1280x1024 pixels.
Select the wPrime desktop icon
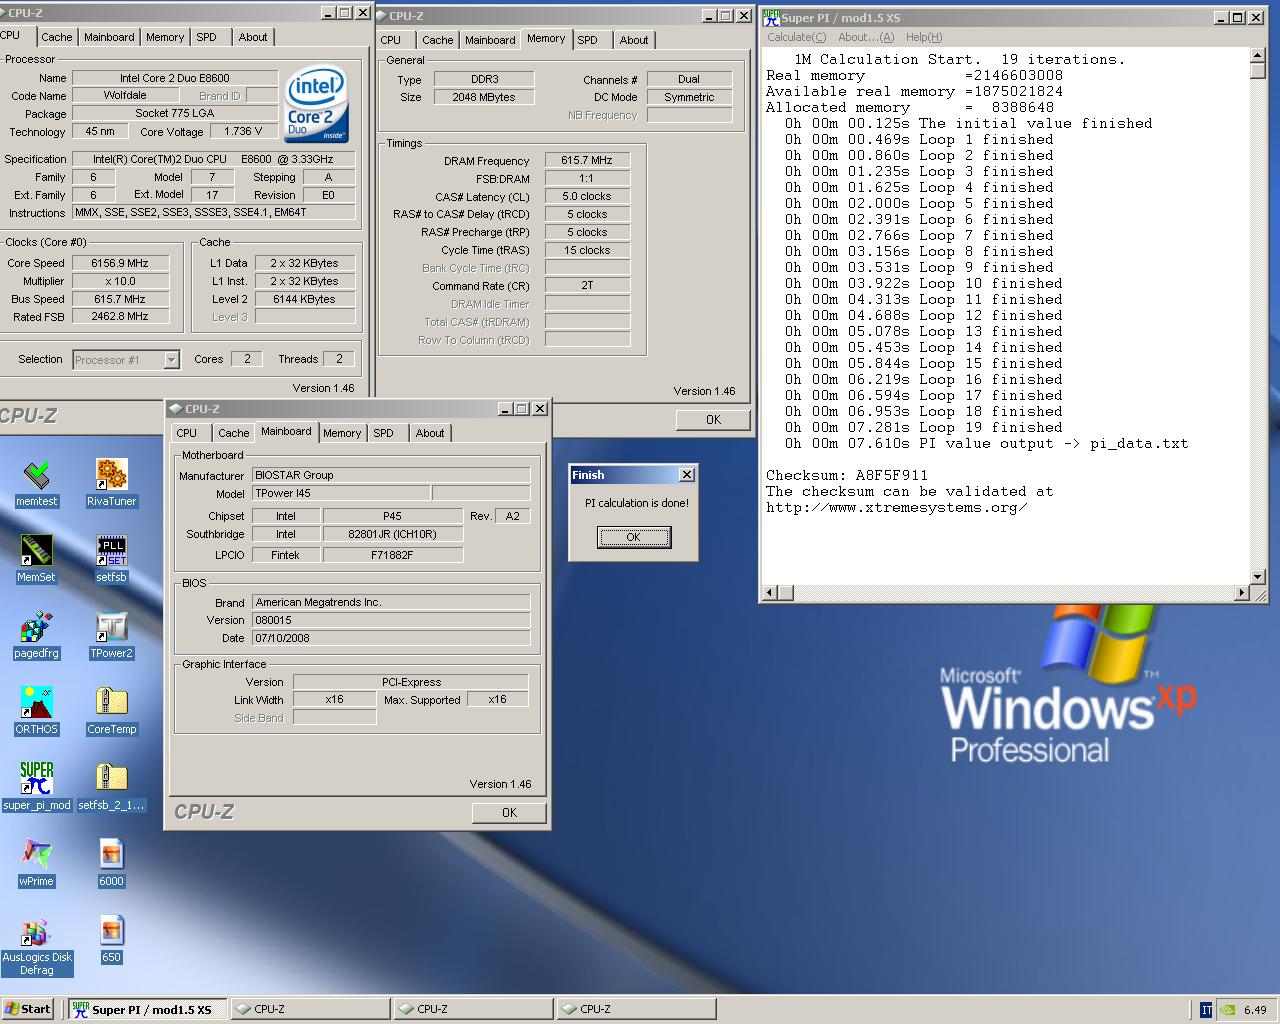coord(37,863)
